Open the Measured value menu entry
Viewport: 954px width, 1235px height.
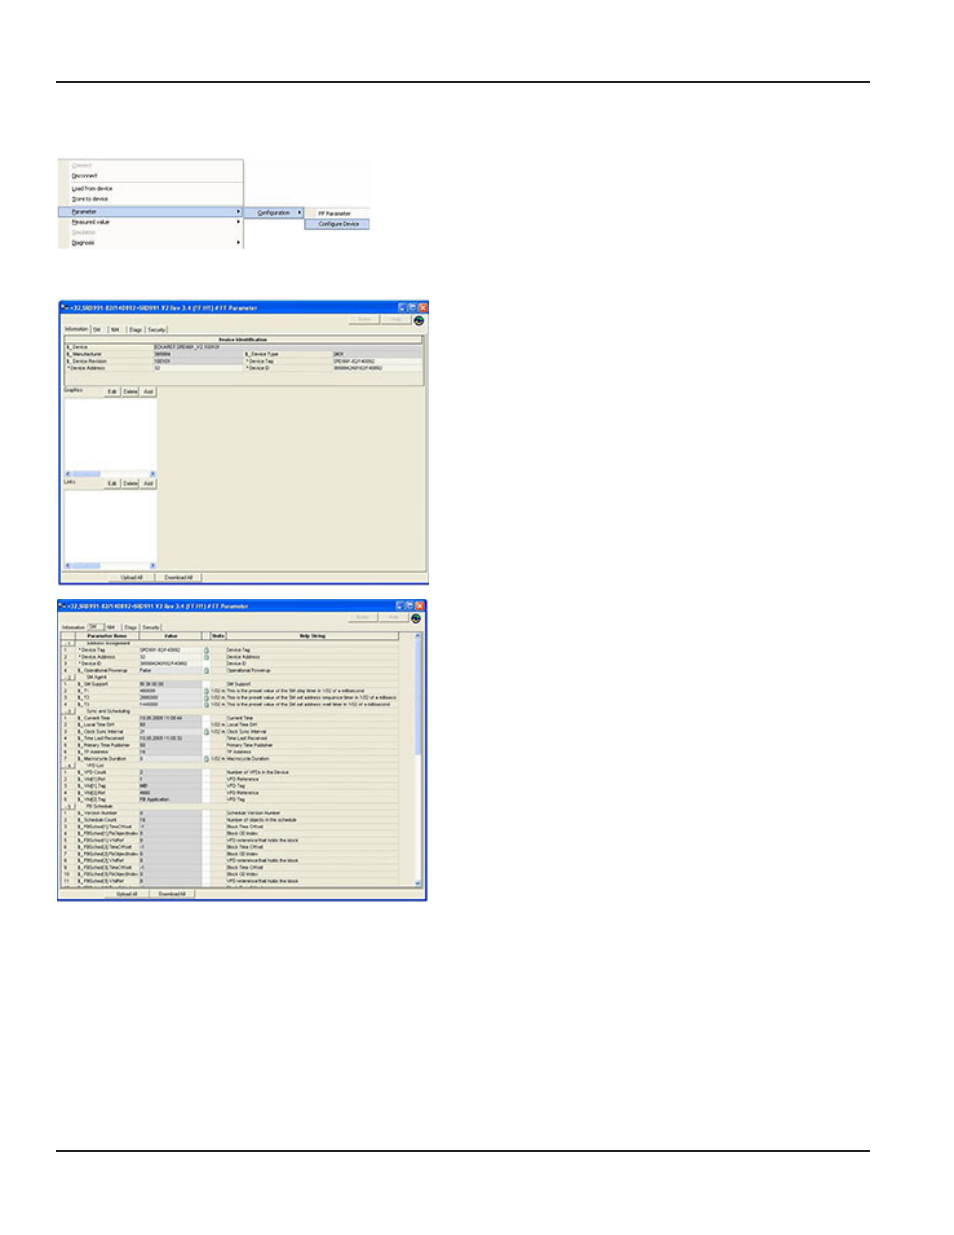151,222
